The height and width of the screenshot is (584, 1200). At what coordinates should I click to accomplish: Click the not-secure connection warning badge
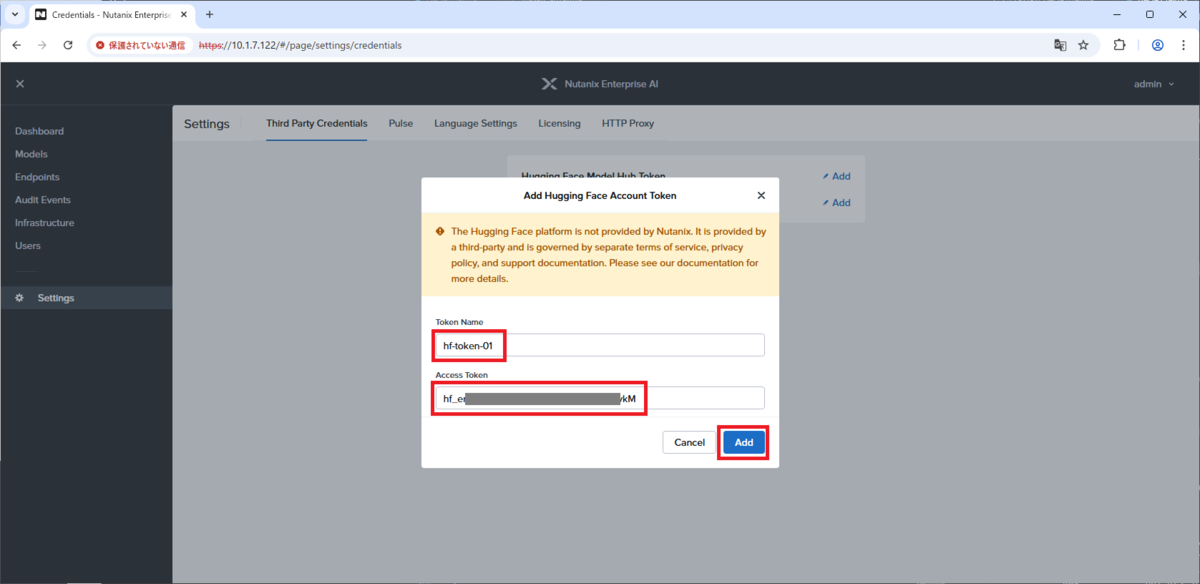pyautogui.click(x=139, y=45)
